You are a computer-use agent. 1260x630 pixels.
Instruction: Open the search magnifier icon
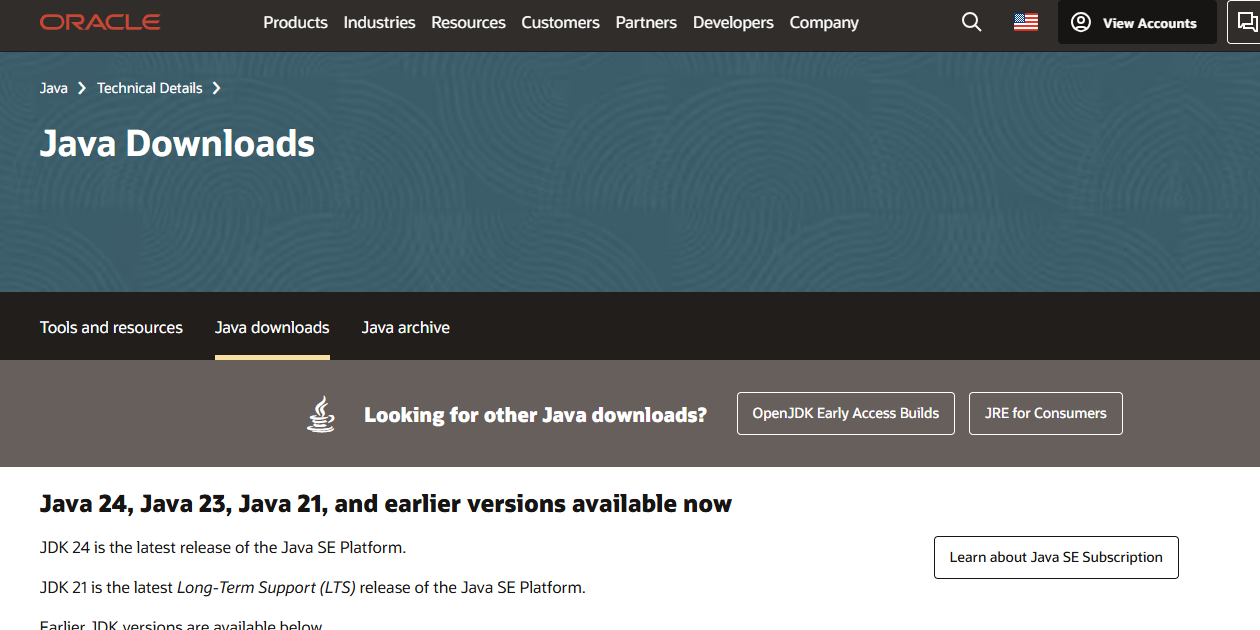pyautogui.click(x=971, y=22)
